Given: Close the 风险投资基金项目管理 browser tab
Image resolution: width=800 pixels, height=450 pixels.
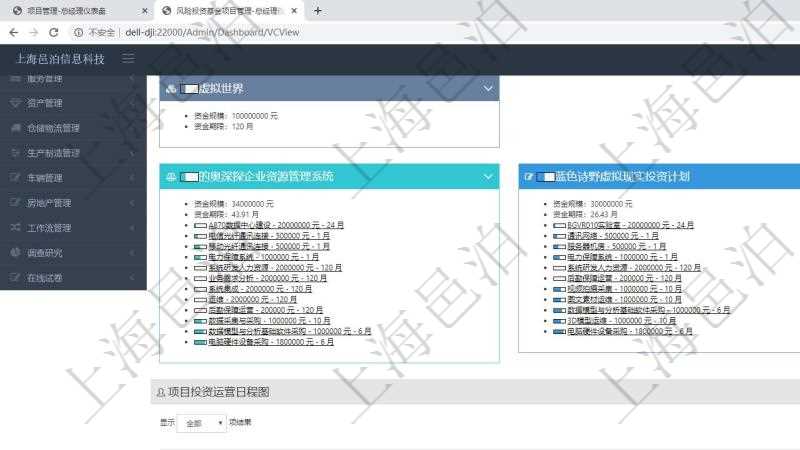Looking at the screenshot, I should 294,10.
